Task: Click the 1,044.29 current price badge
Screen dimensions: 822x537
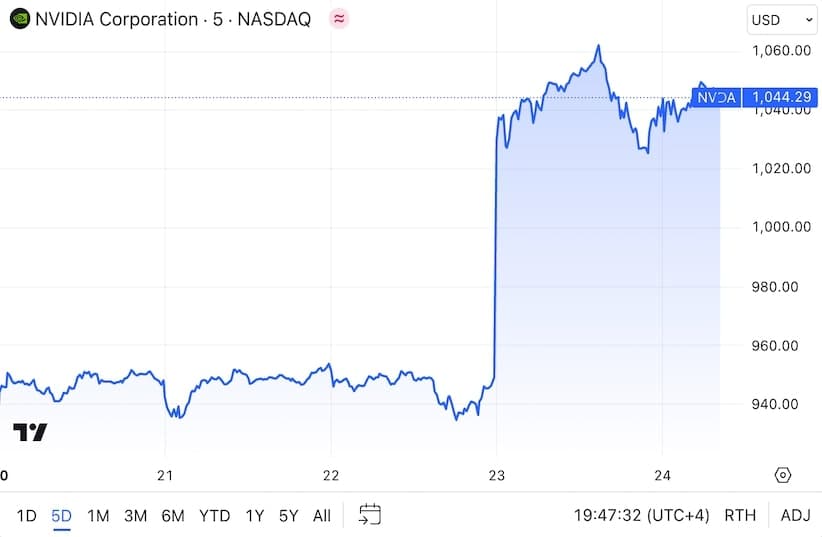Action: pos(781,98)
